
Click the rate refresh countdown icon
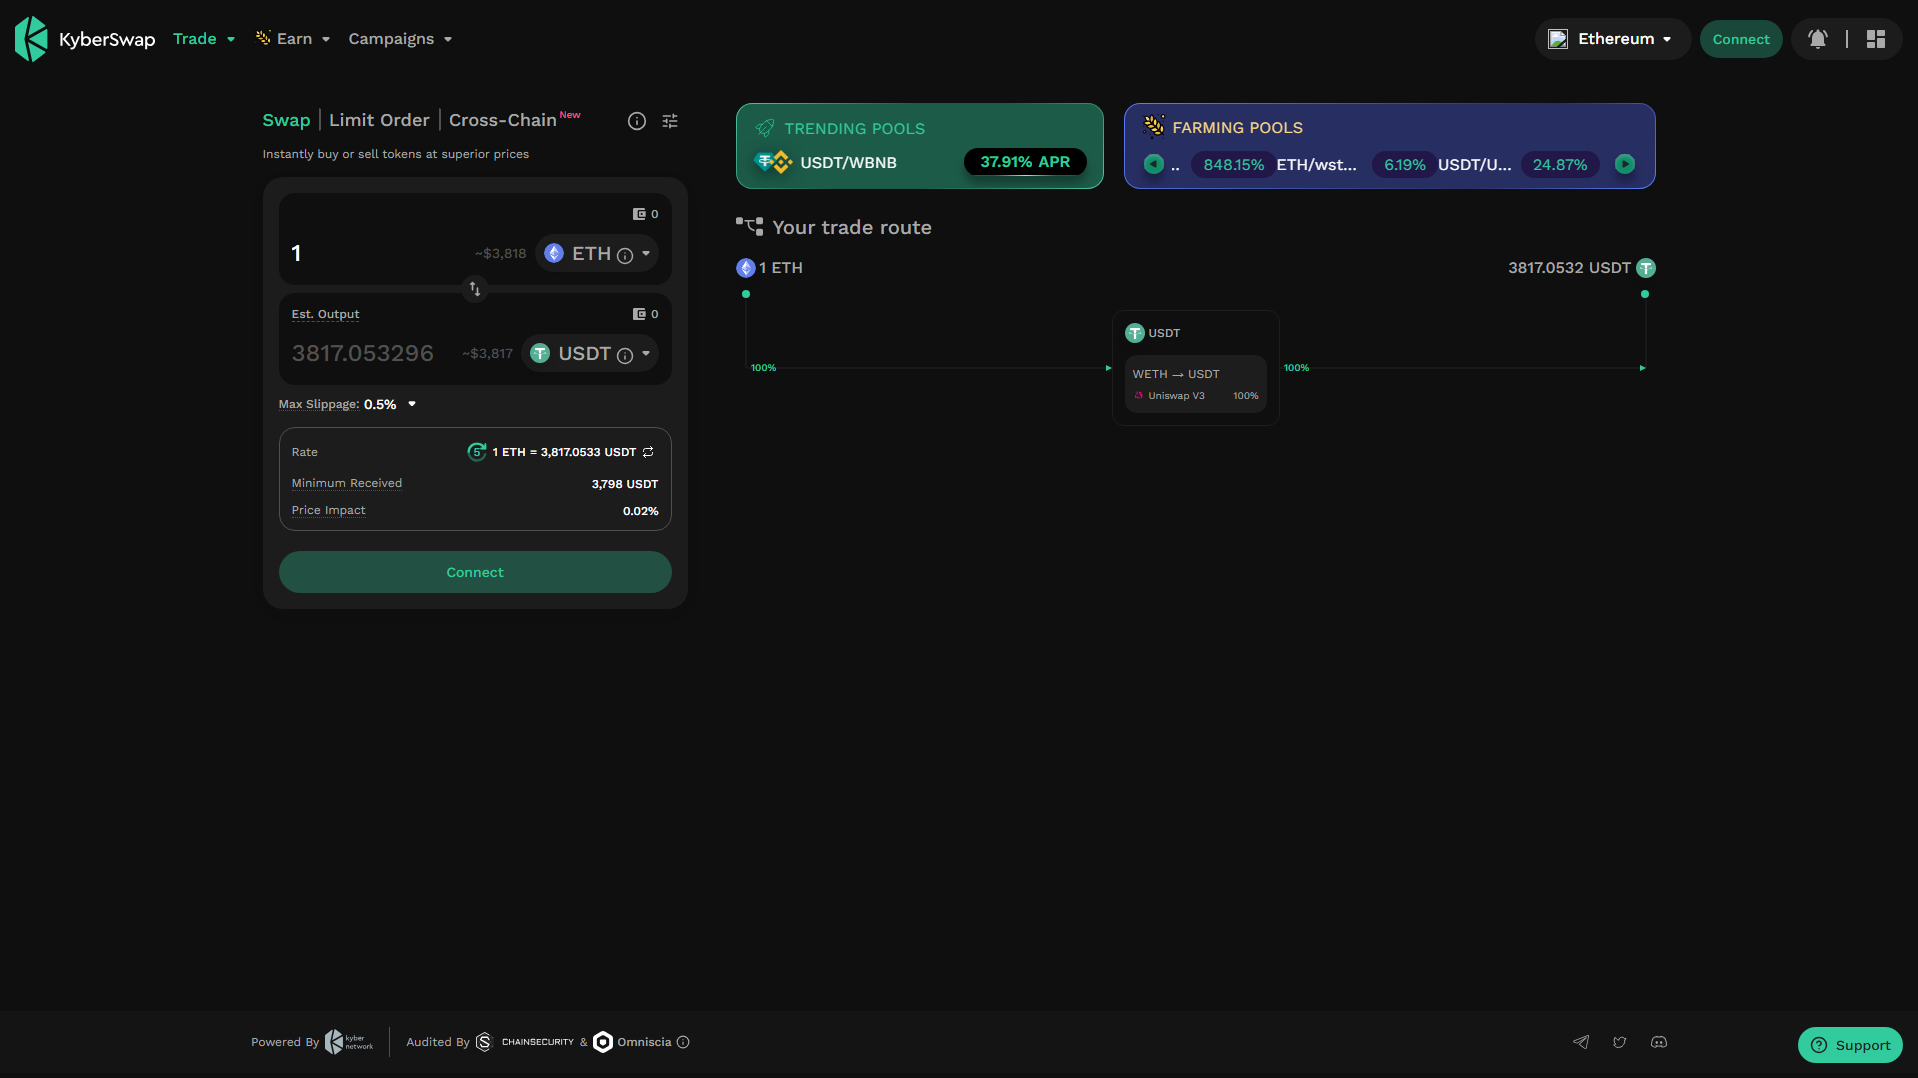(477, 452)
